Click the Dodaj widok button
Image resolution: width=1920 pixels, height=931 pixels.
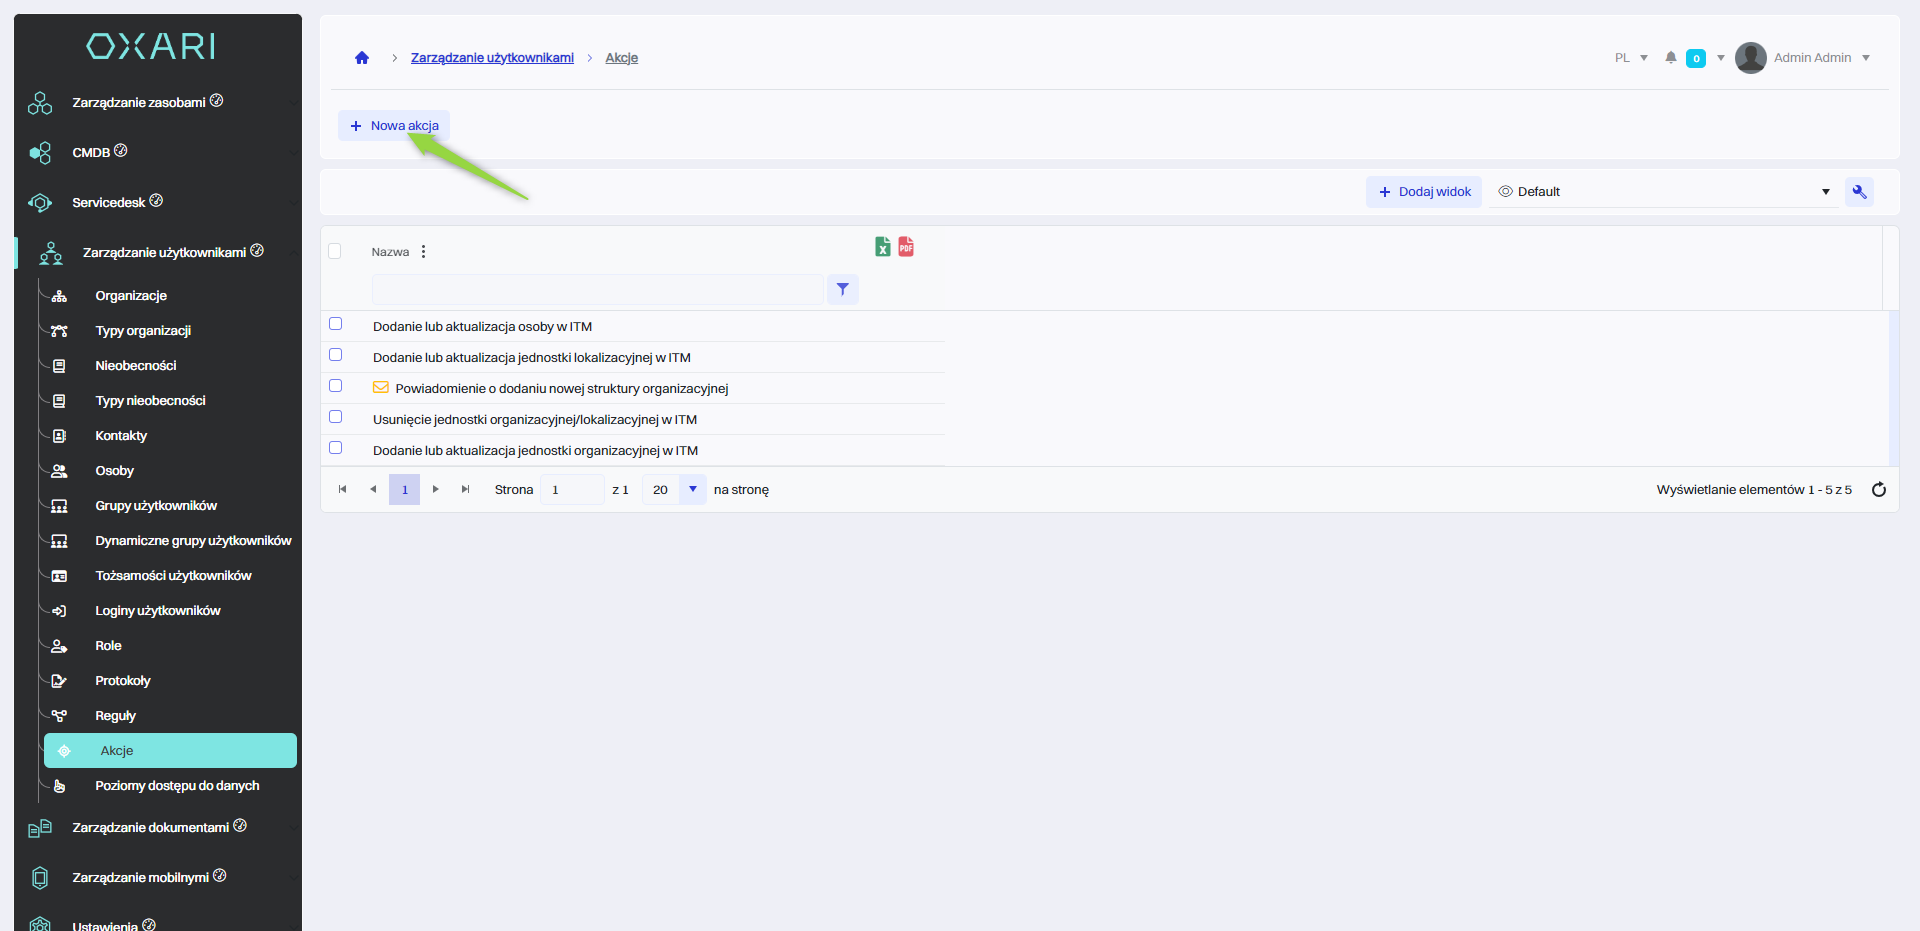tap(1424, 192)
